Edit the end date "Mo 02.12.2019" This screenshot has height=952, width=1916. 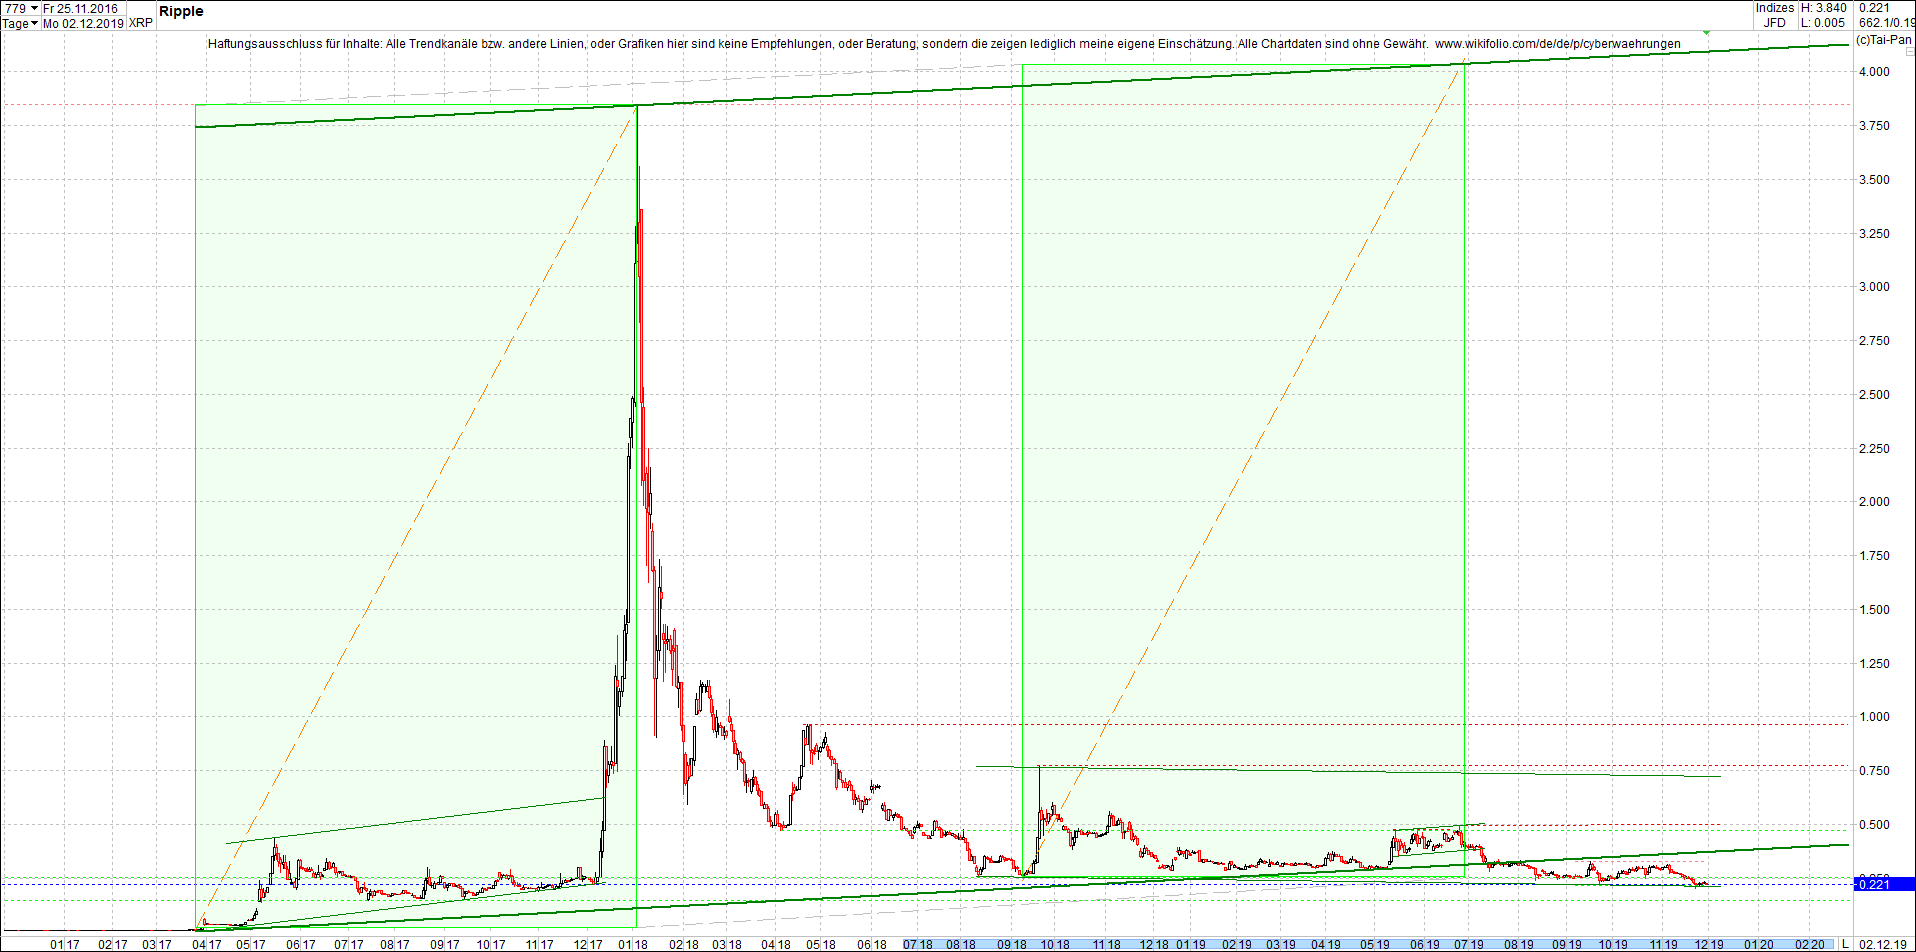[80, 23]
